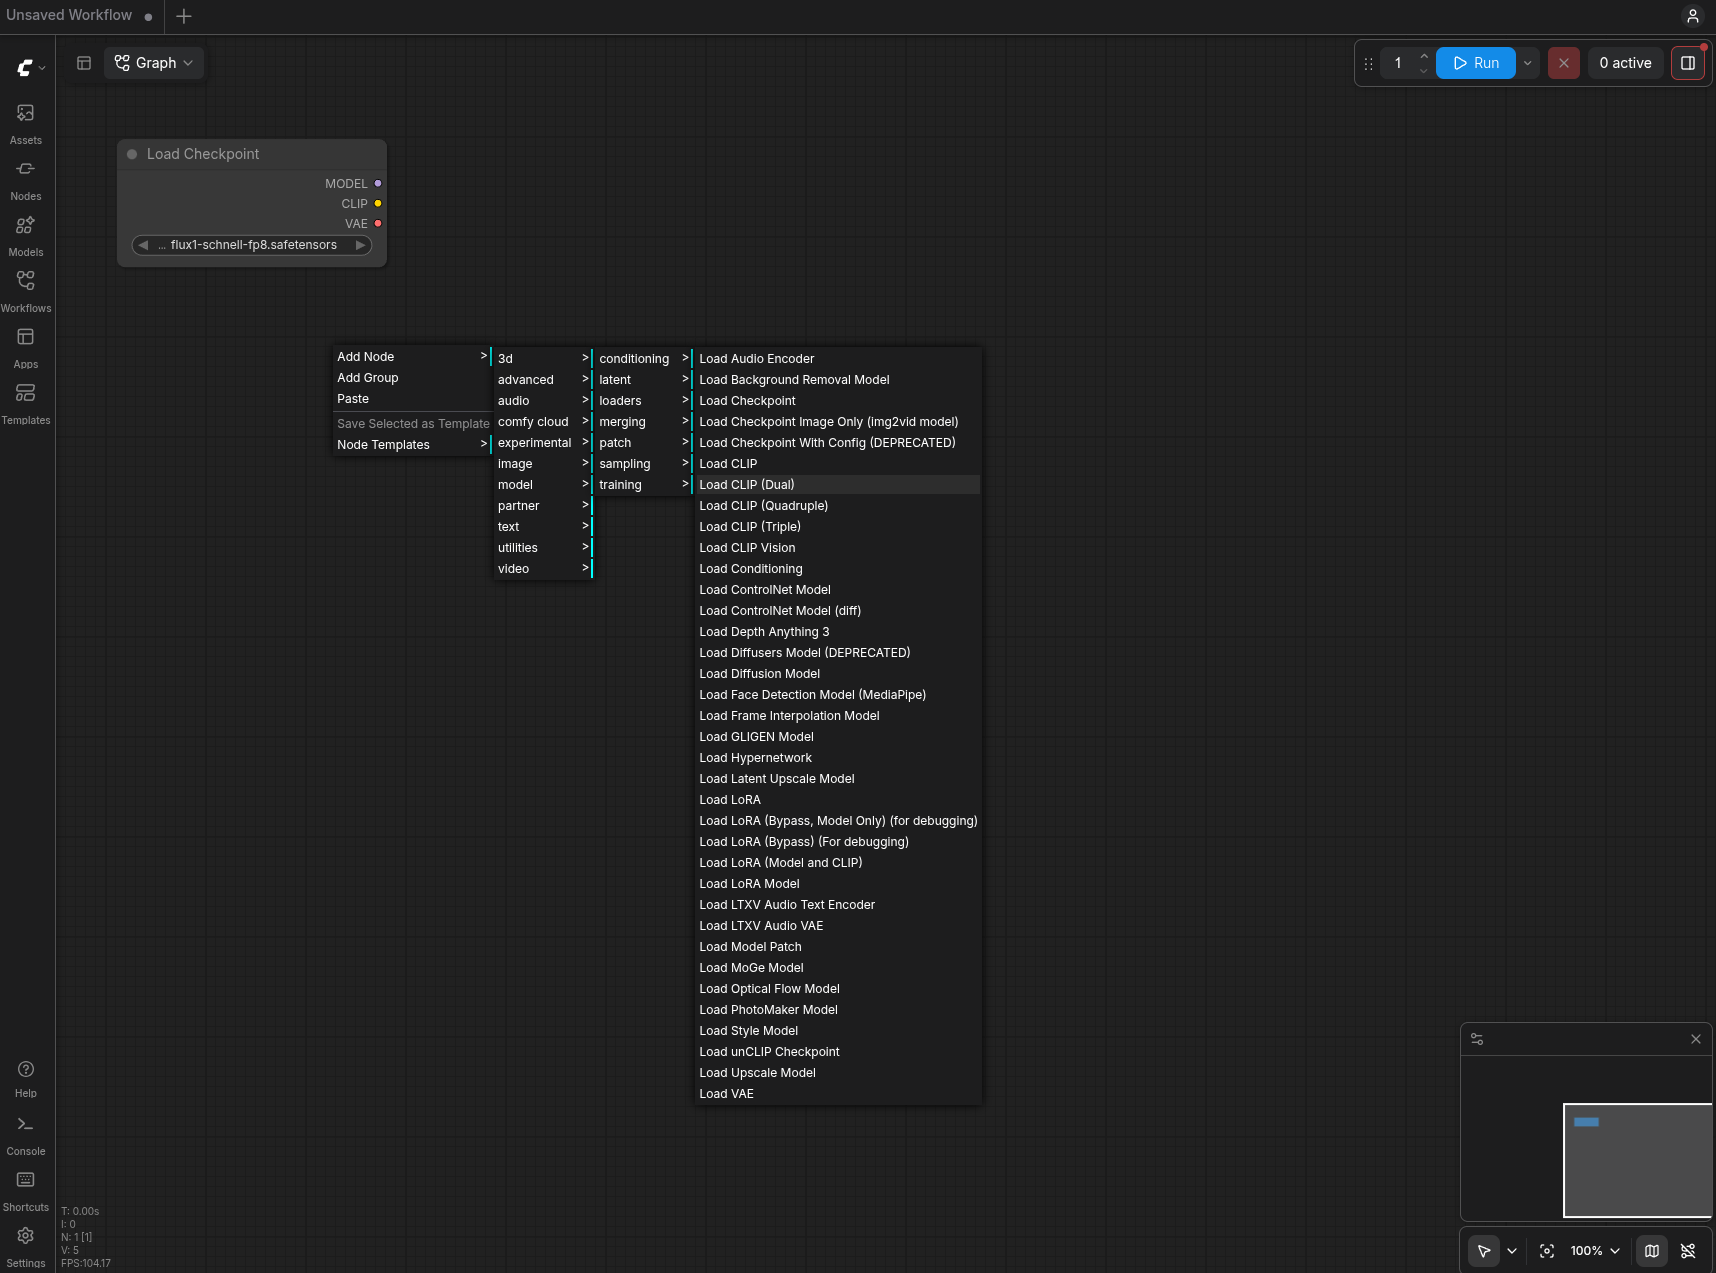Click the 0 active jobs button

[x=1625, y=63]
